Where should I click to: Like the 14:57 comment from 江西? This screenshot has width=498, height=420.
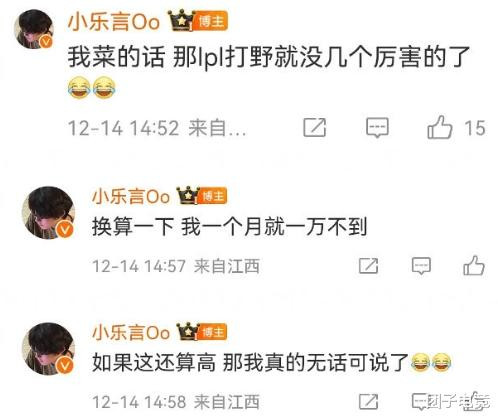[x=474, y=266]
